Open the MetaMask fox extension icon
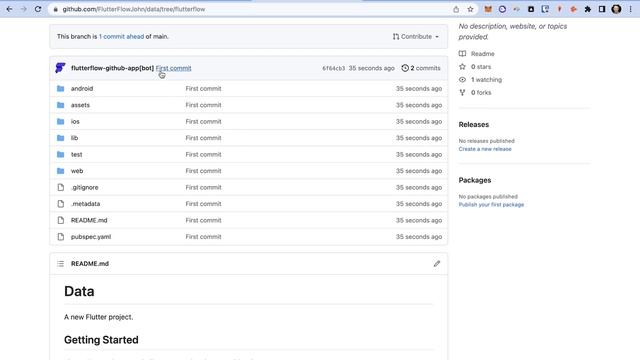 pyautogui.click(x=488, y=9)
